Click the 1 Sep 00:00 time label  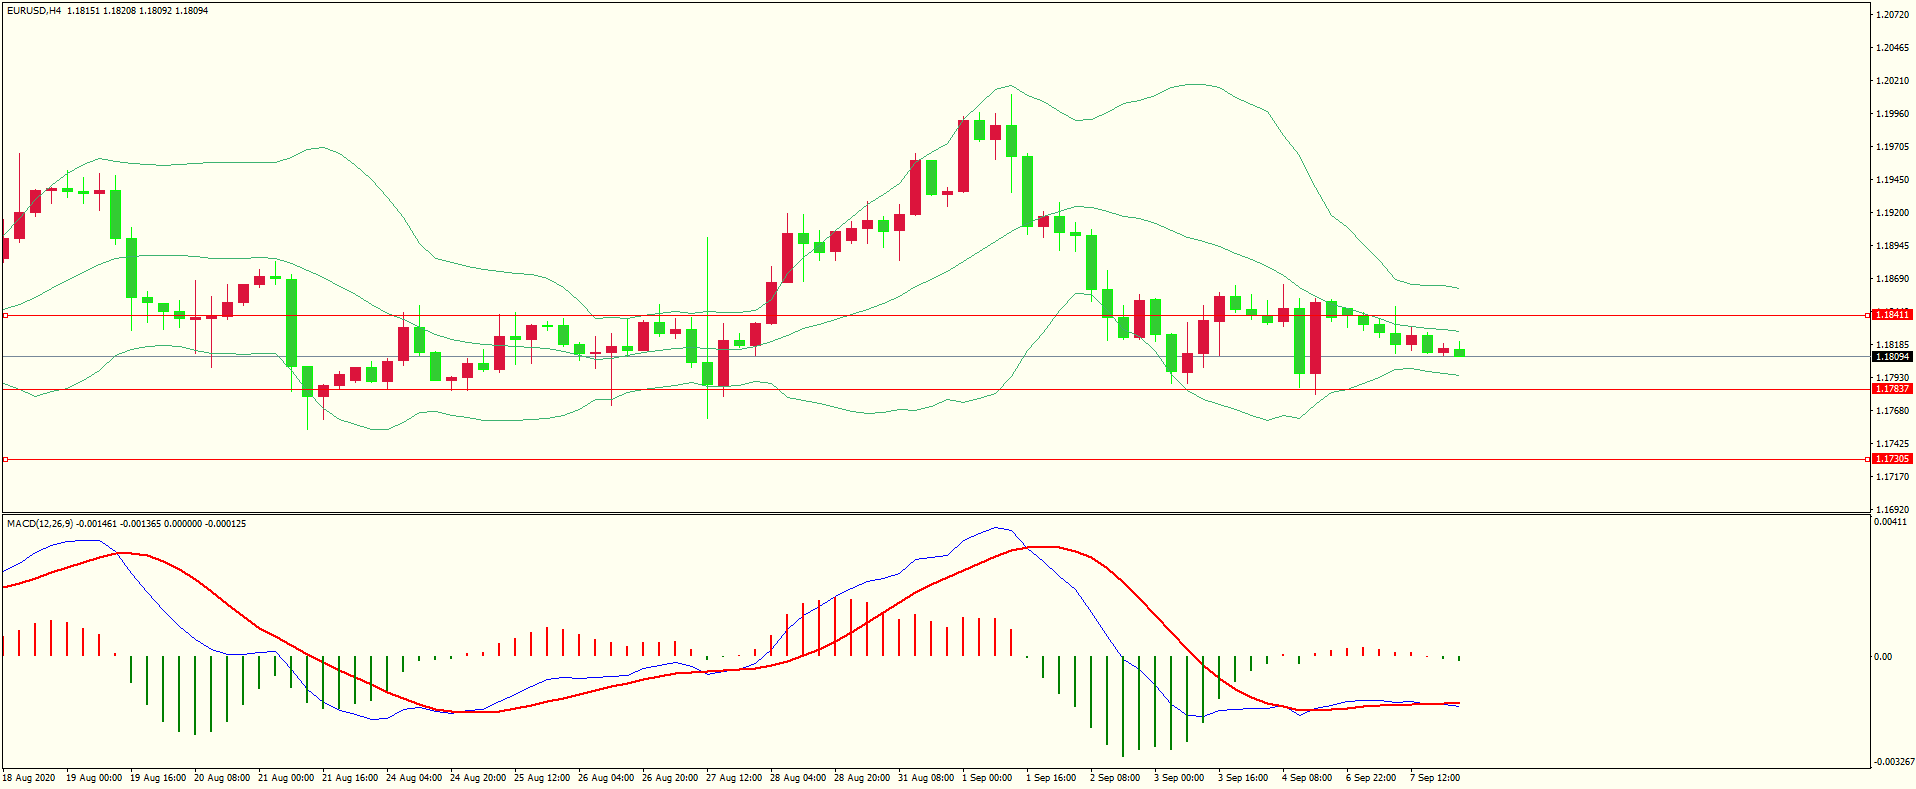coord(987,778)
